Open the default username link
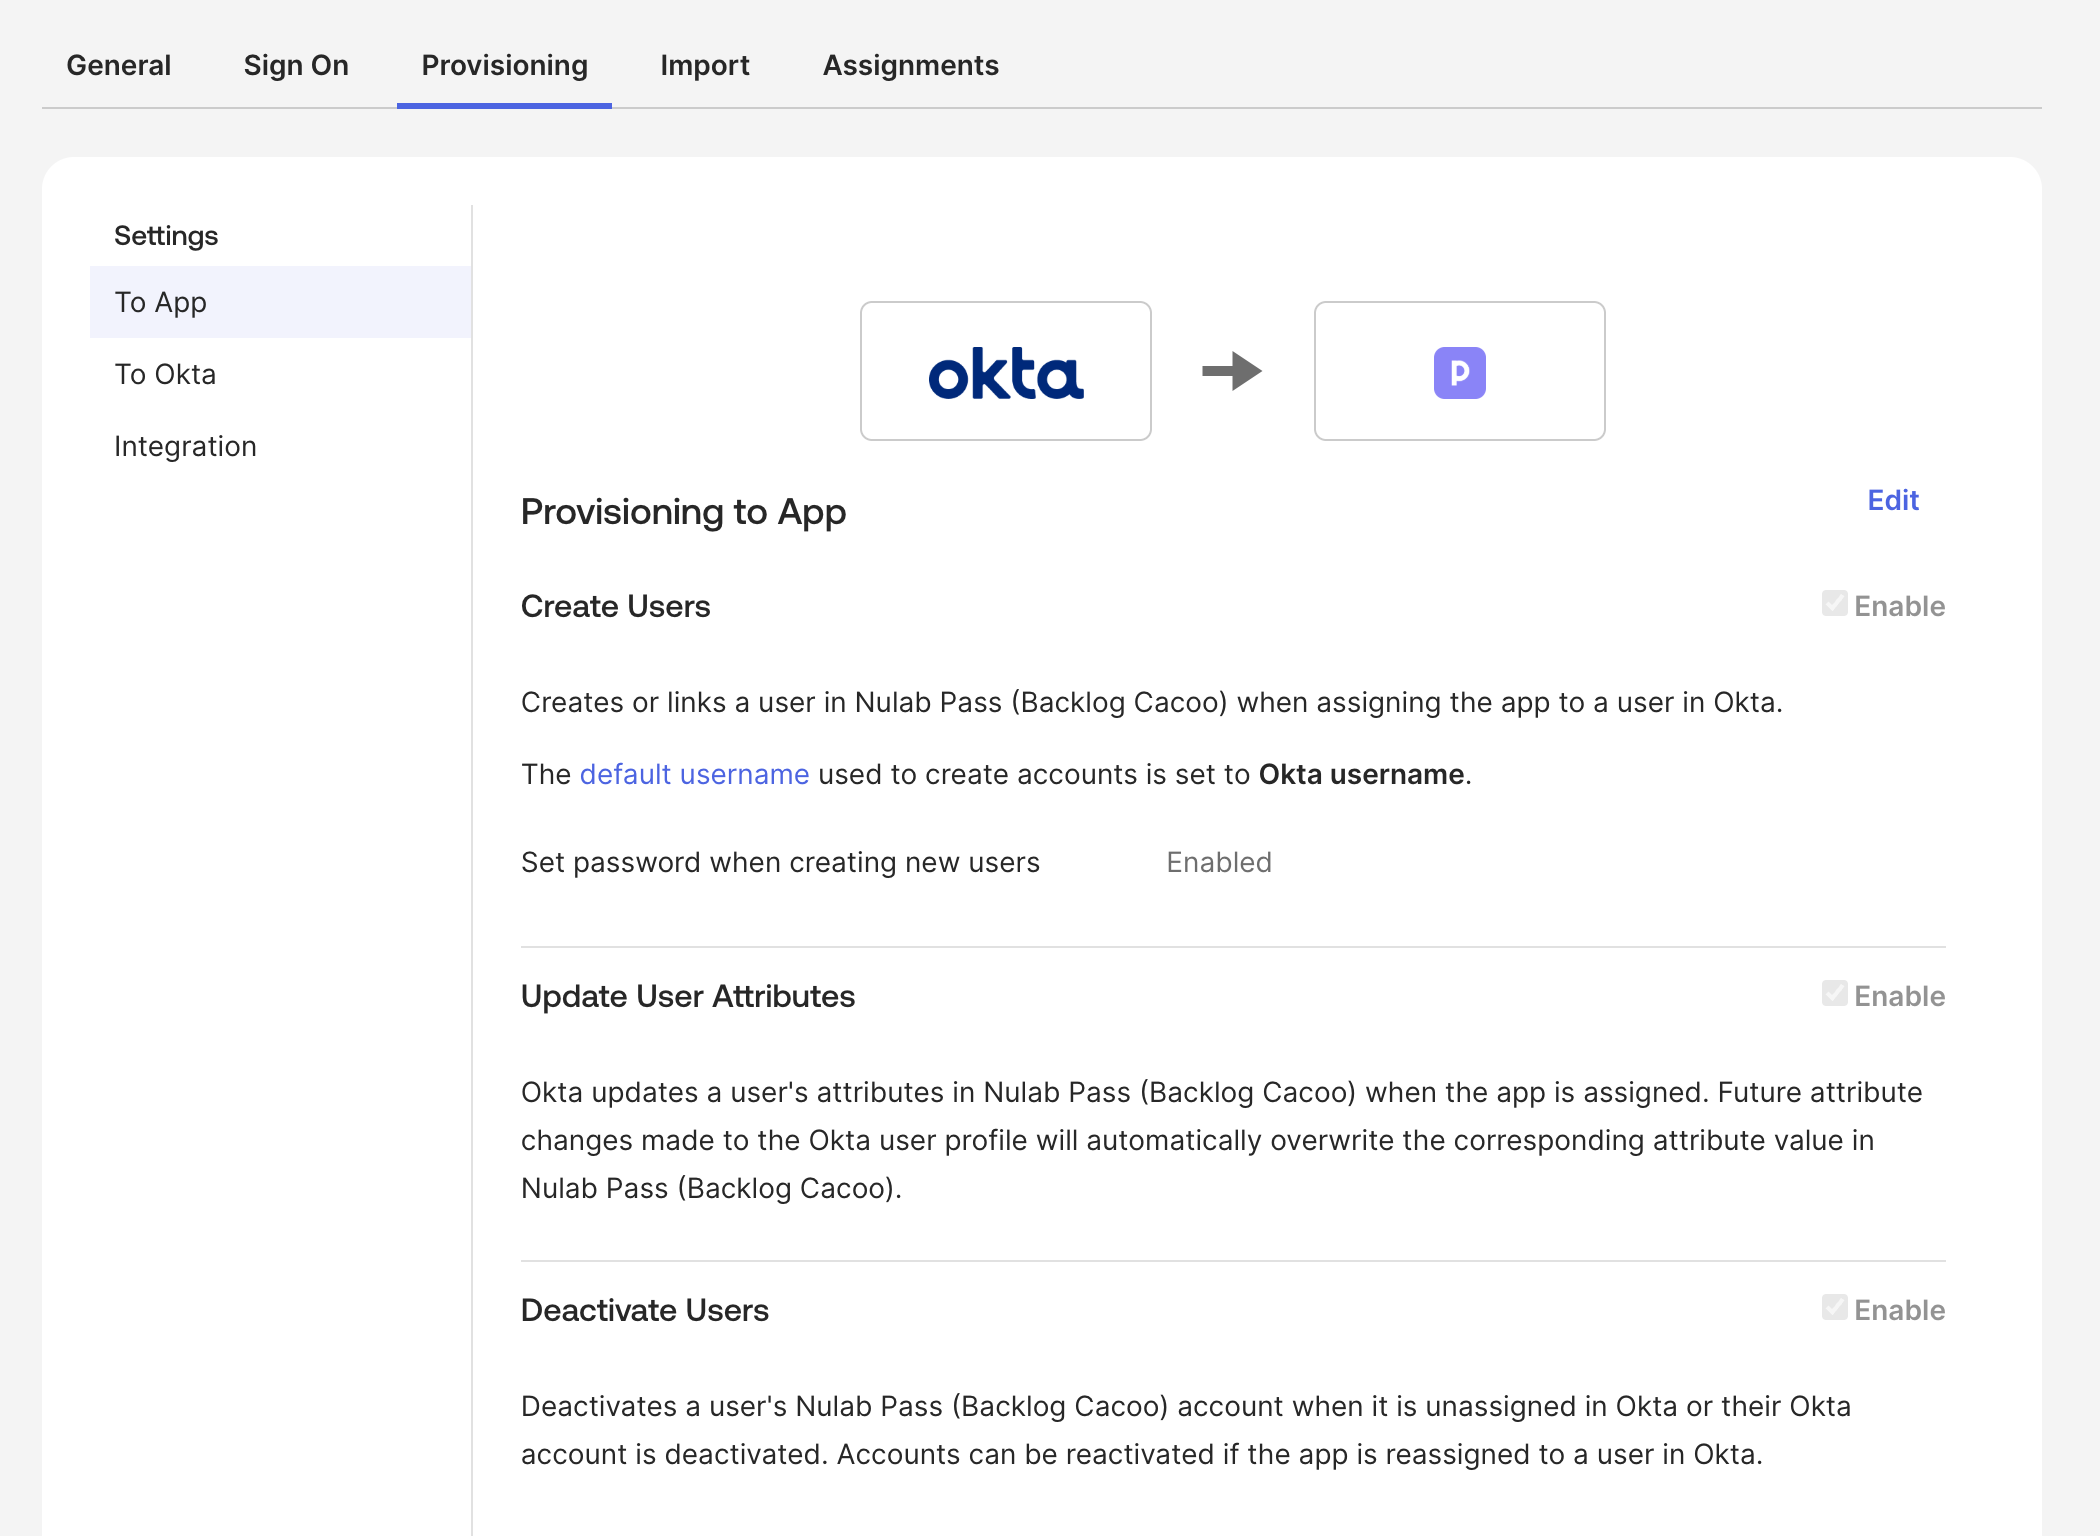2100x1536 pixels. [x=694, y=774]
